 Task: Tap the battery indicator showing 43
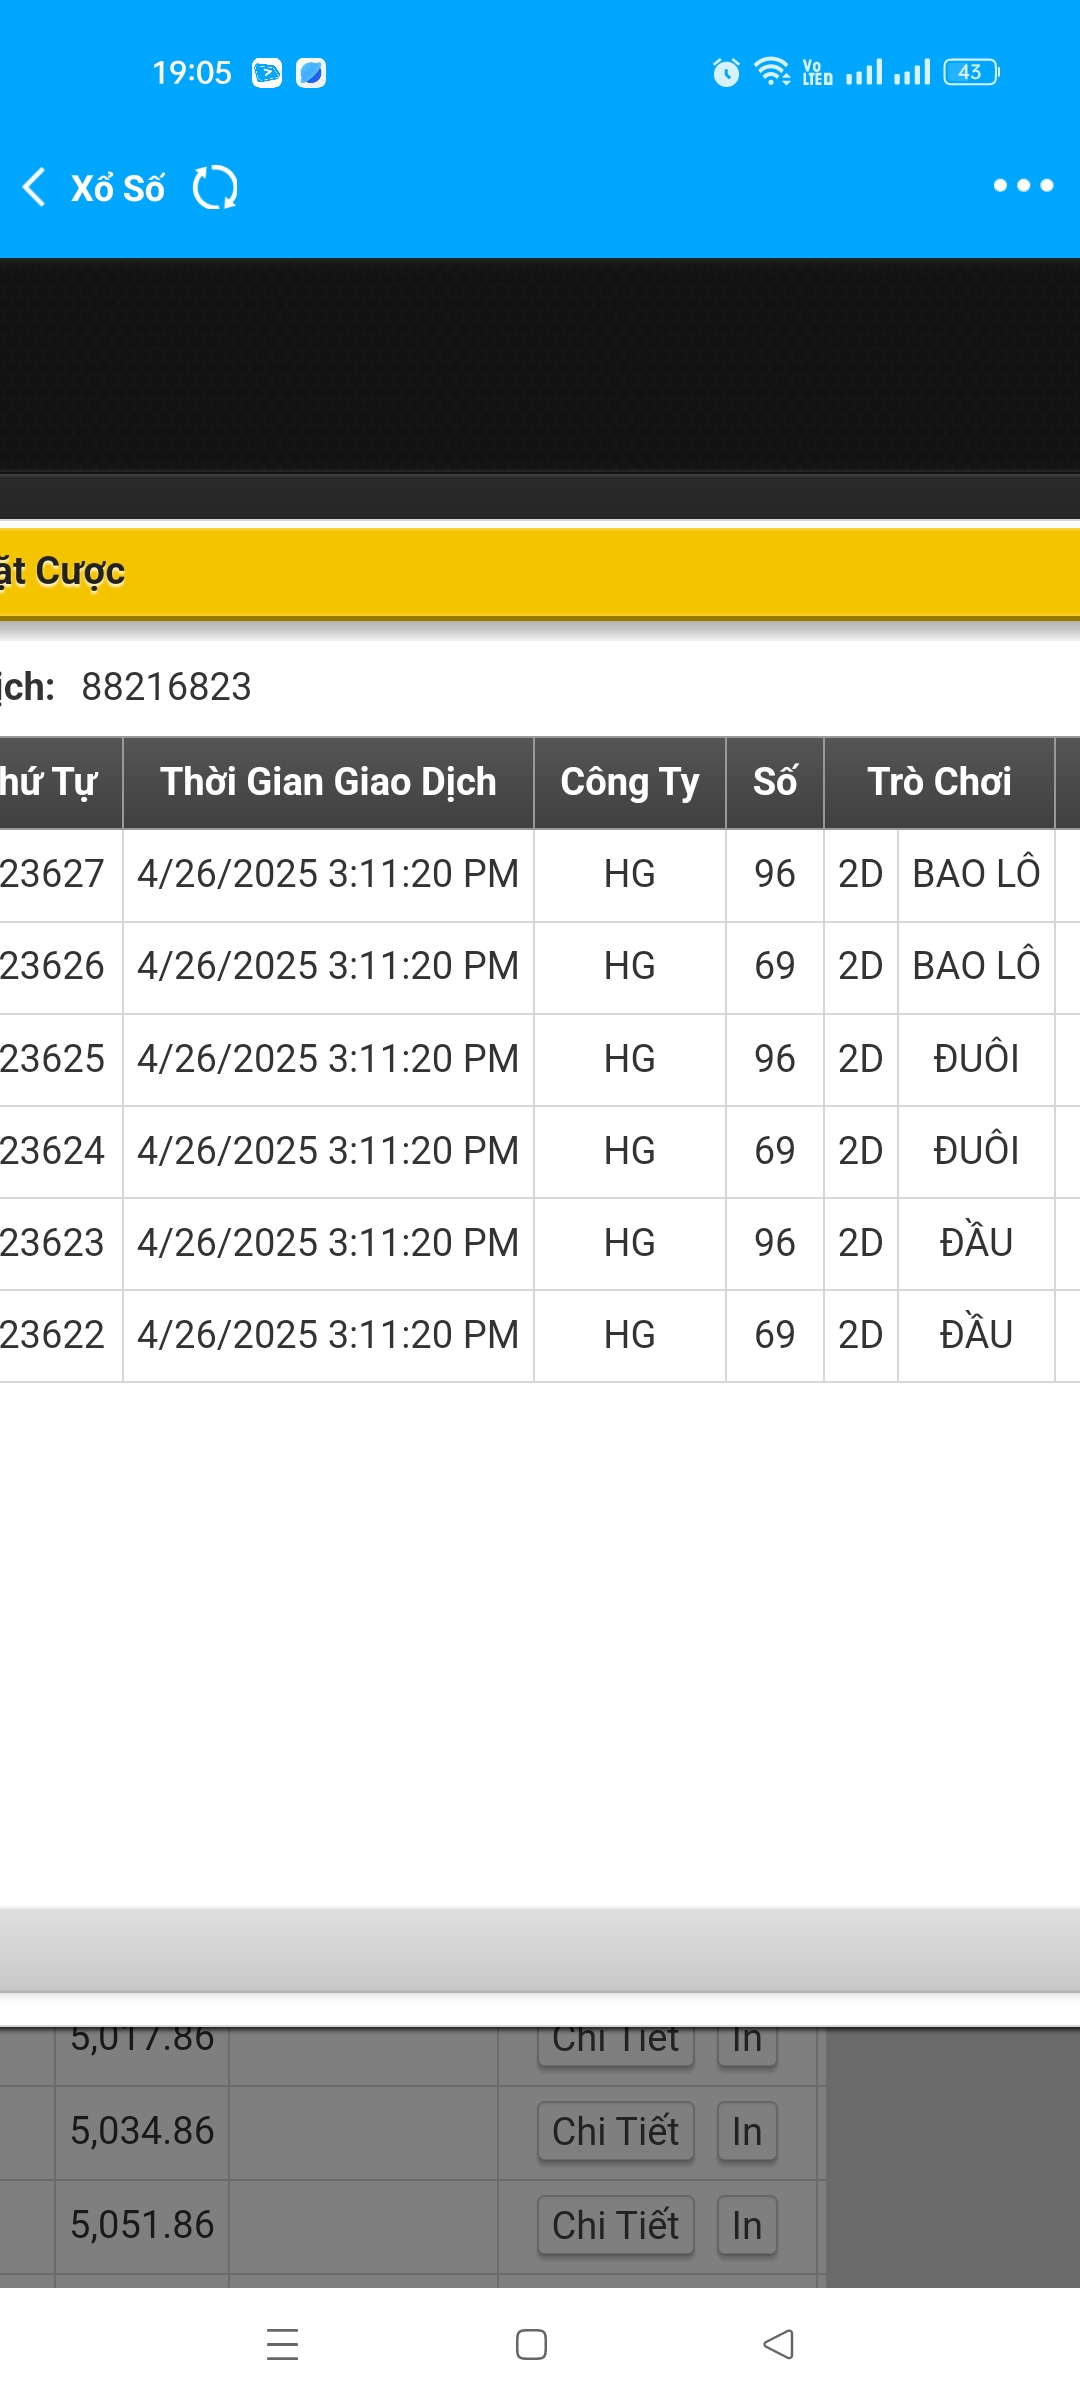[x=971, y=72]
